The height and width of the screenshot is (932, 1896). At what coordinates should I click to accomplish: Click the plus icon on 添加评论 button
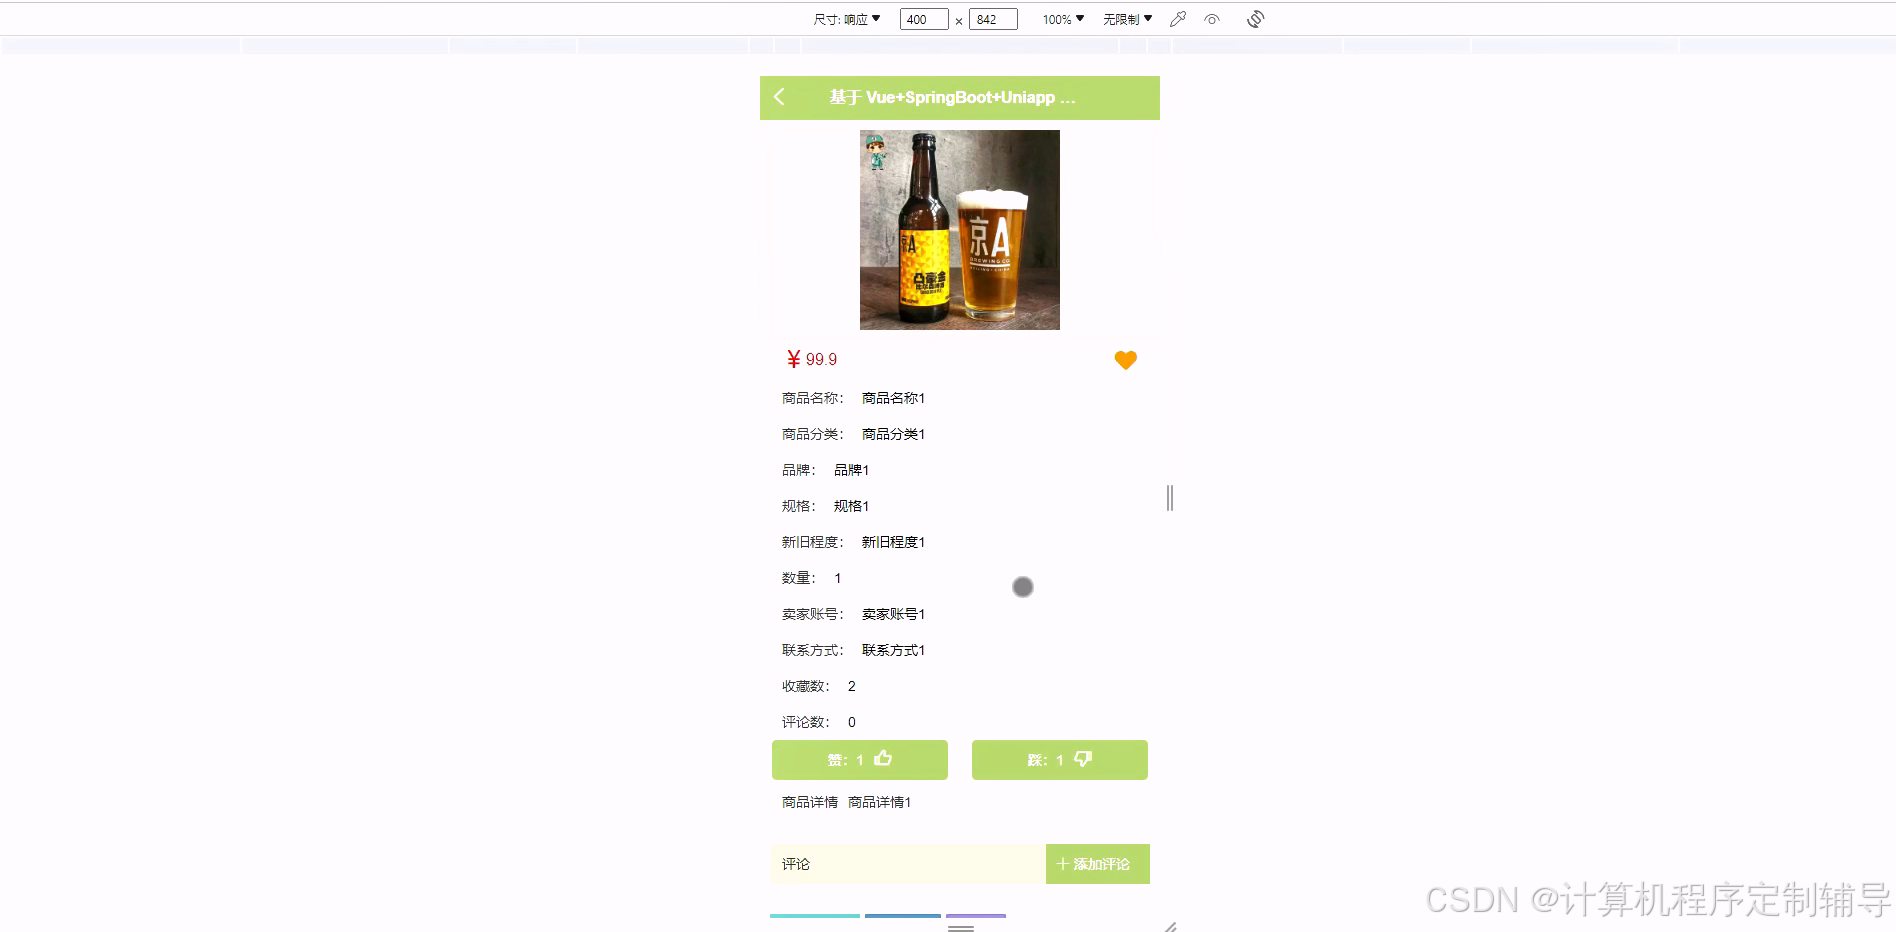[x=1062, y=863]
